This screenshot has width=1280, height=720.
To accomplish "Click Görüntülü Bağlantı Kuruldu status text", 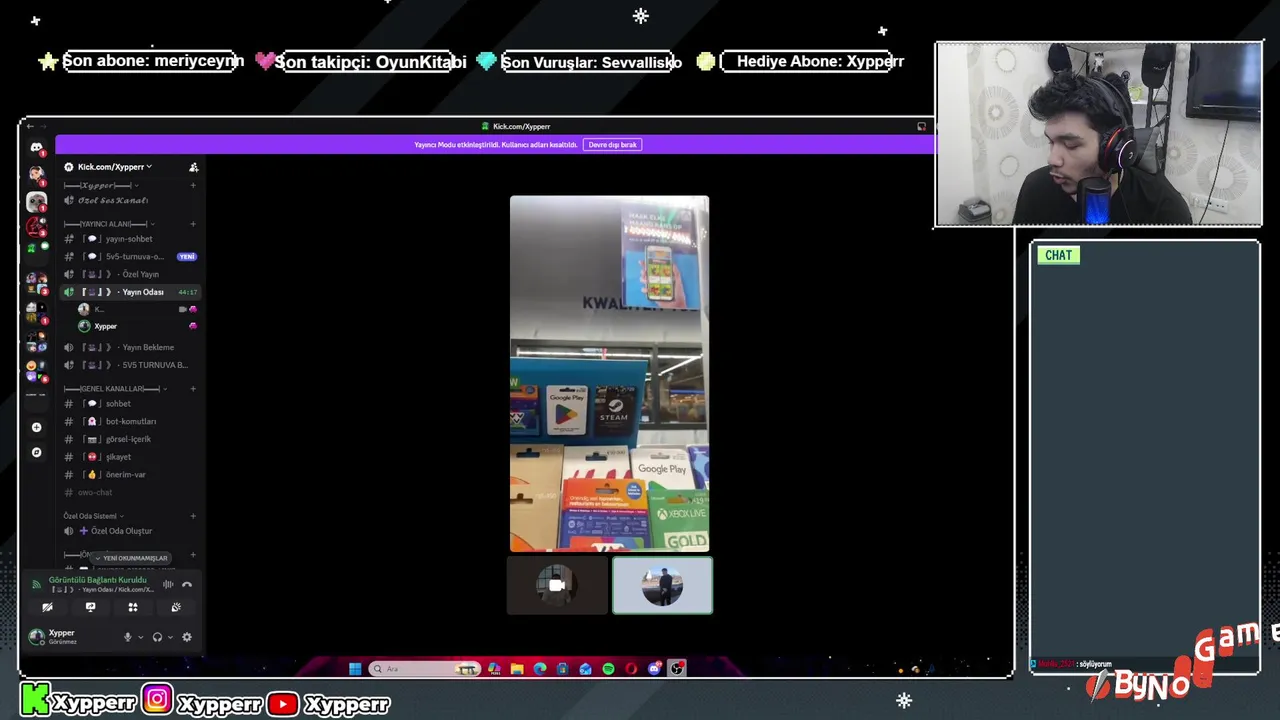I will [98, 580].
